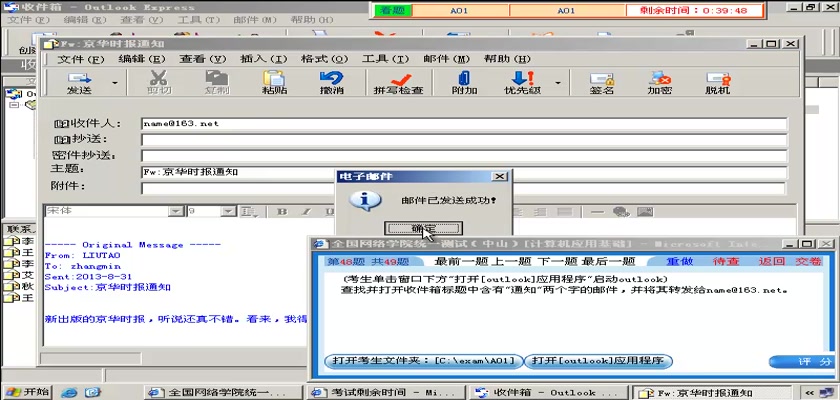Screen dimensions: 840x400
Task: Click the paragraph style icon
Action: (249, 212)
